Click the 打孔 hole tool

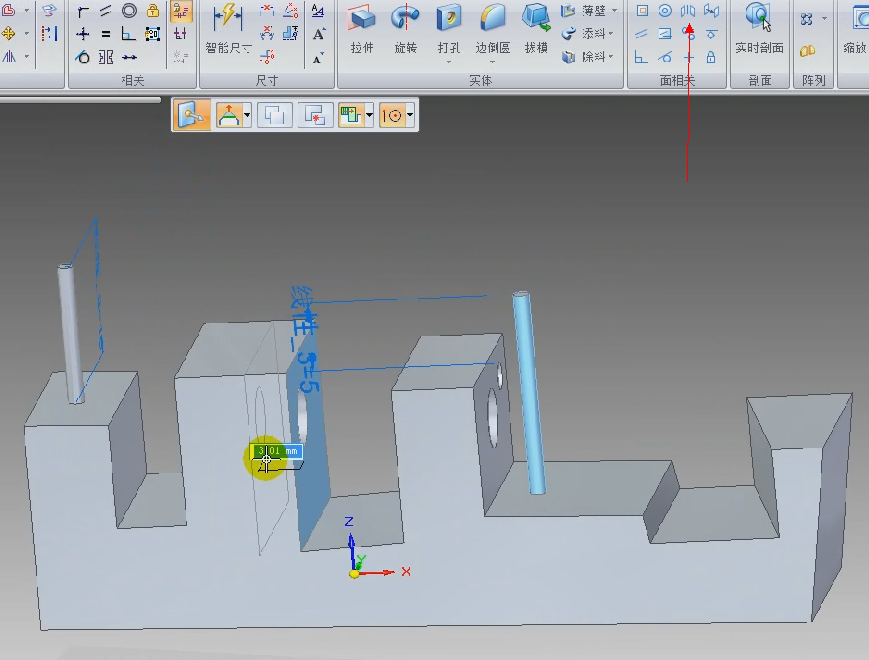click(448, 28)
